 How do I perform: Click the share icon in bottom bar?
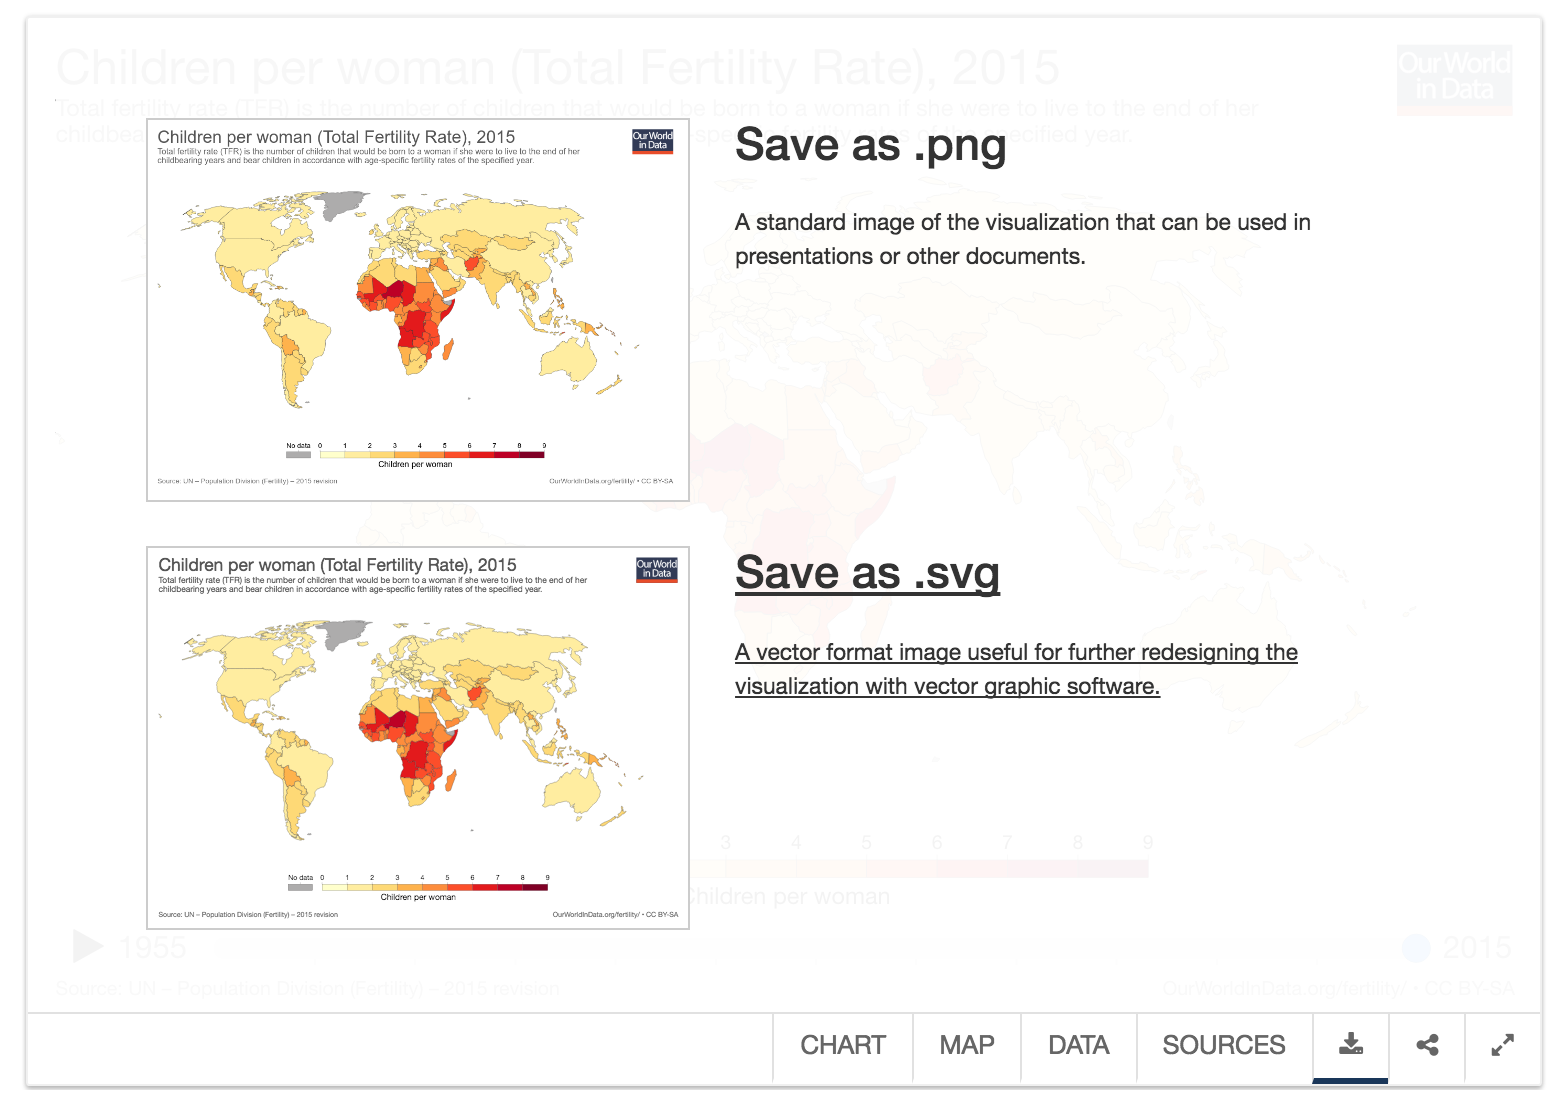tap(1427, 1045)
